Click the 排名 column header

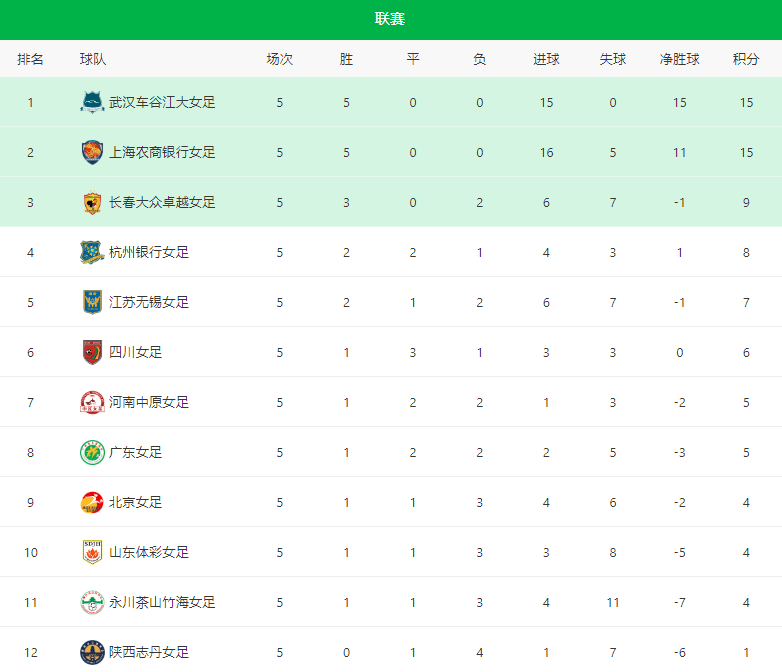[x=30, y=59]
